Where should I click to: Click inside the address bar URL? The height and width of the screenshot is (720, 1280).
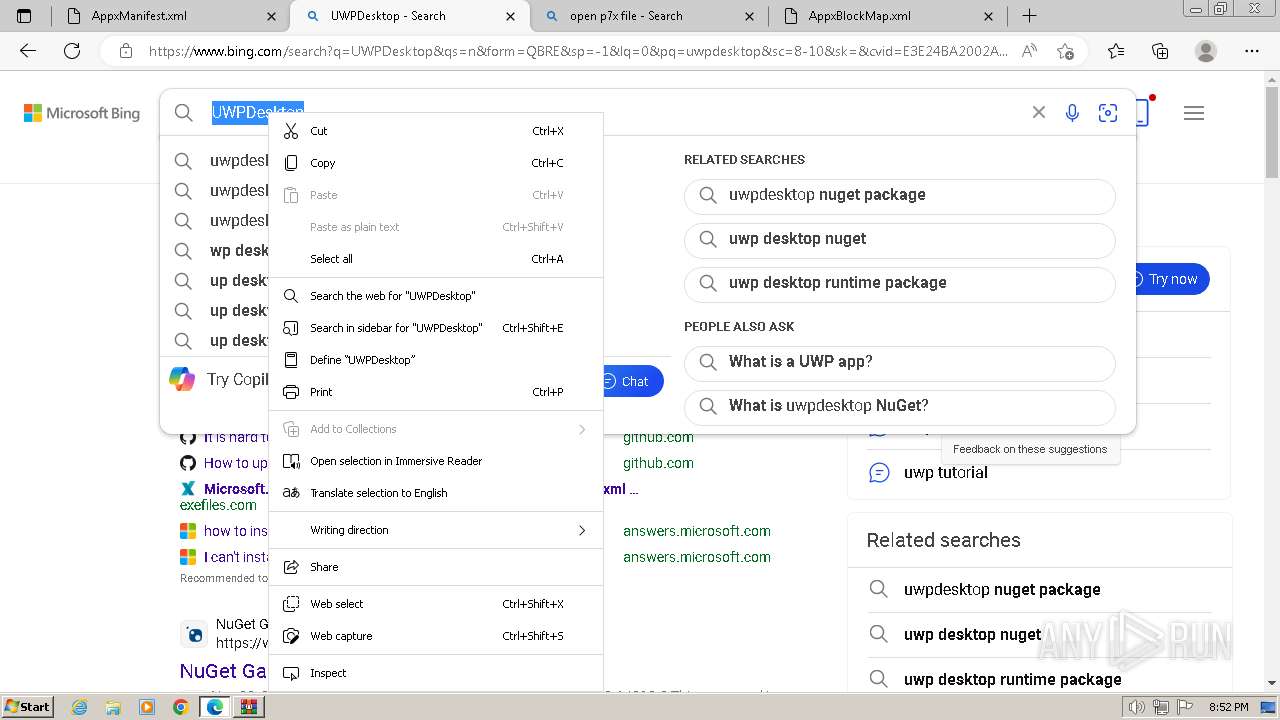click(578, 51)
